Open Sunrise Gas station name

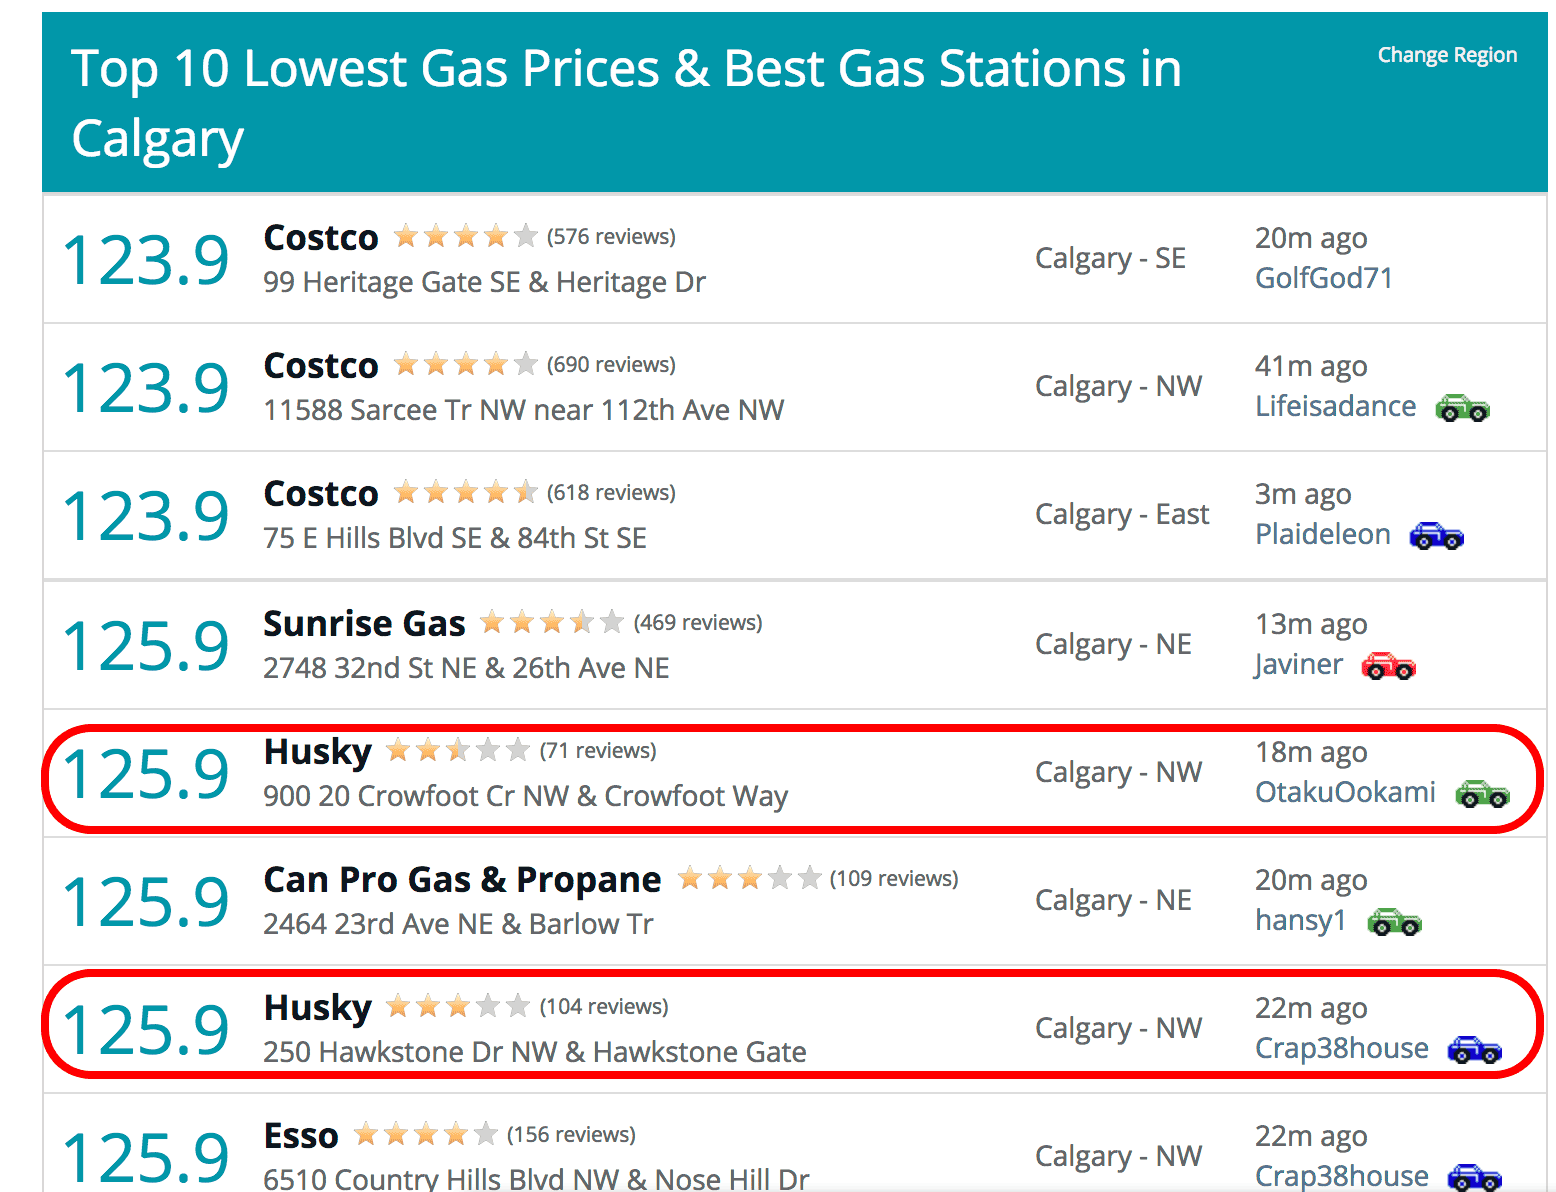coord(364,624)
